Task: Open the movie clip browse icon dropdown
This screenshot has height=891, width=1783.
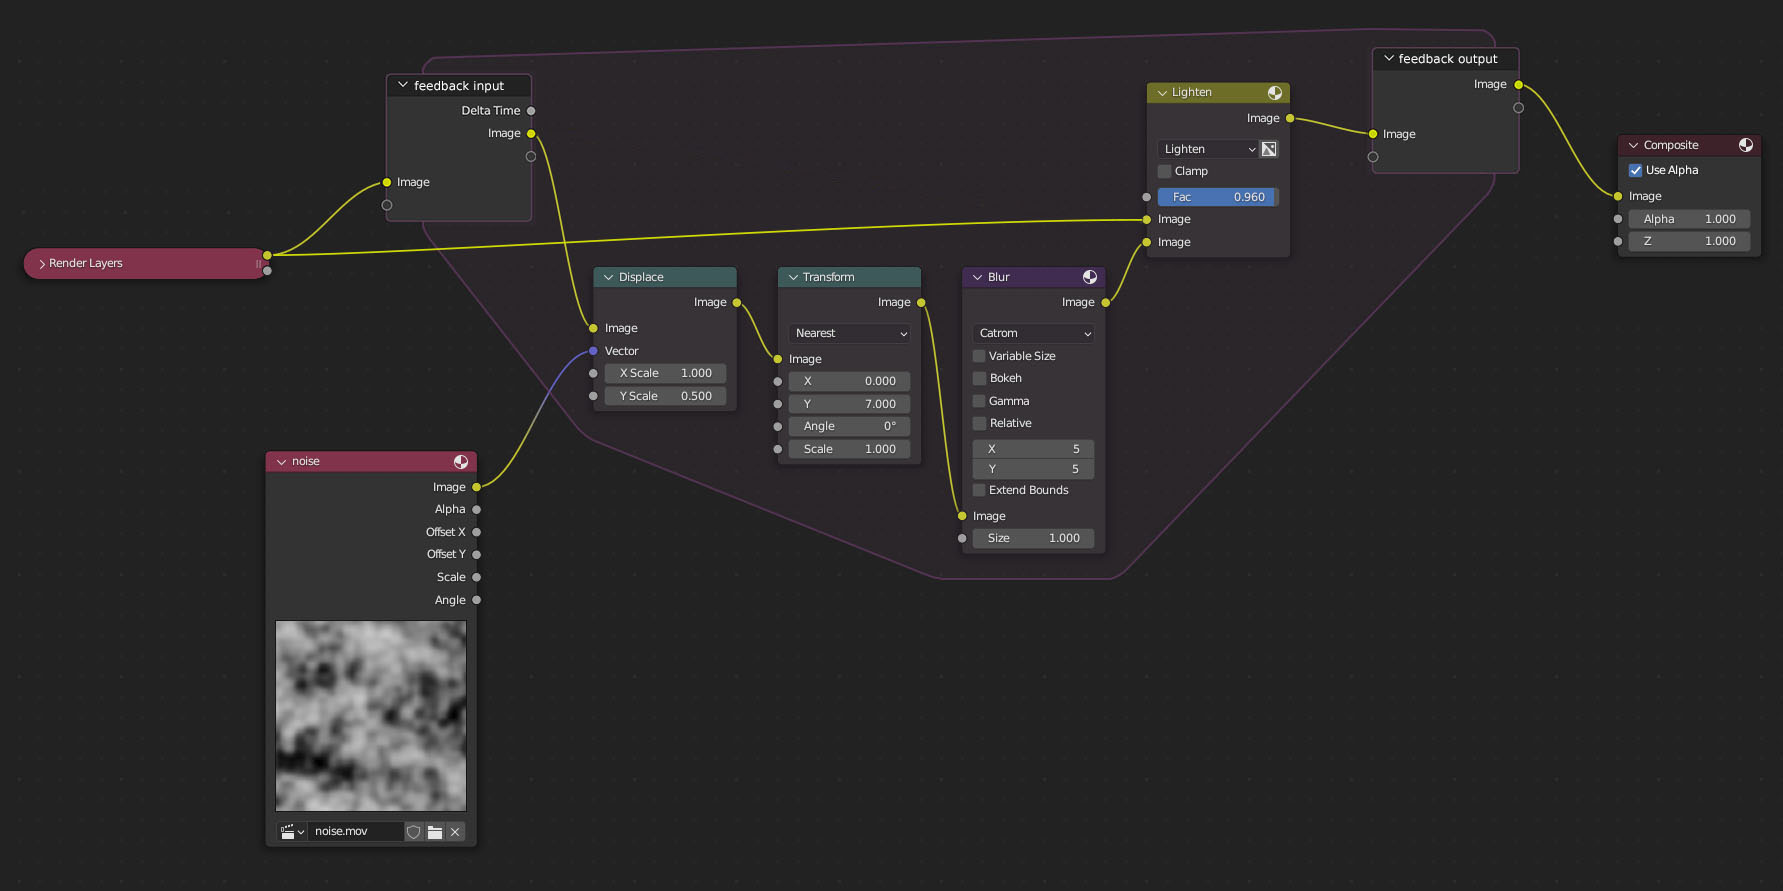Action: [292, 832]
